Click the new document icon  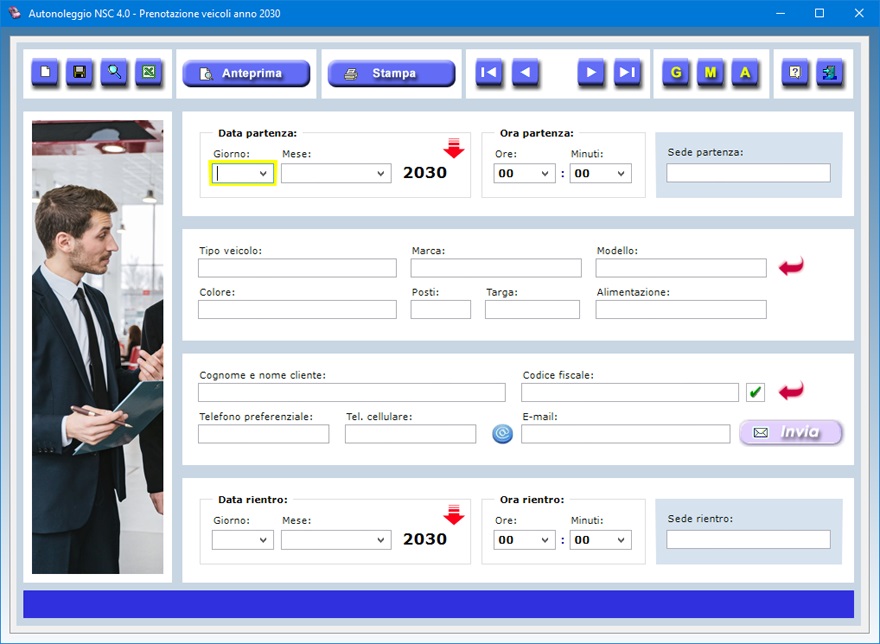pyautogui.click(x=45, y=73)
